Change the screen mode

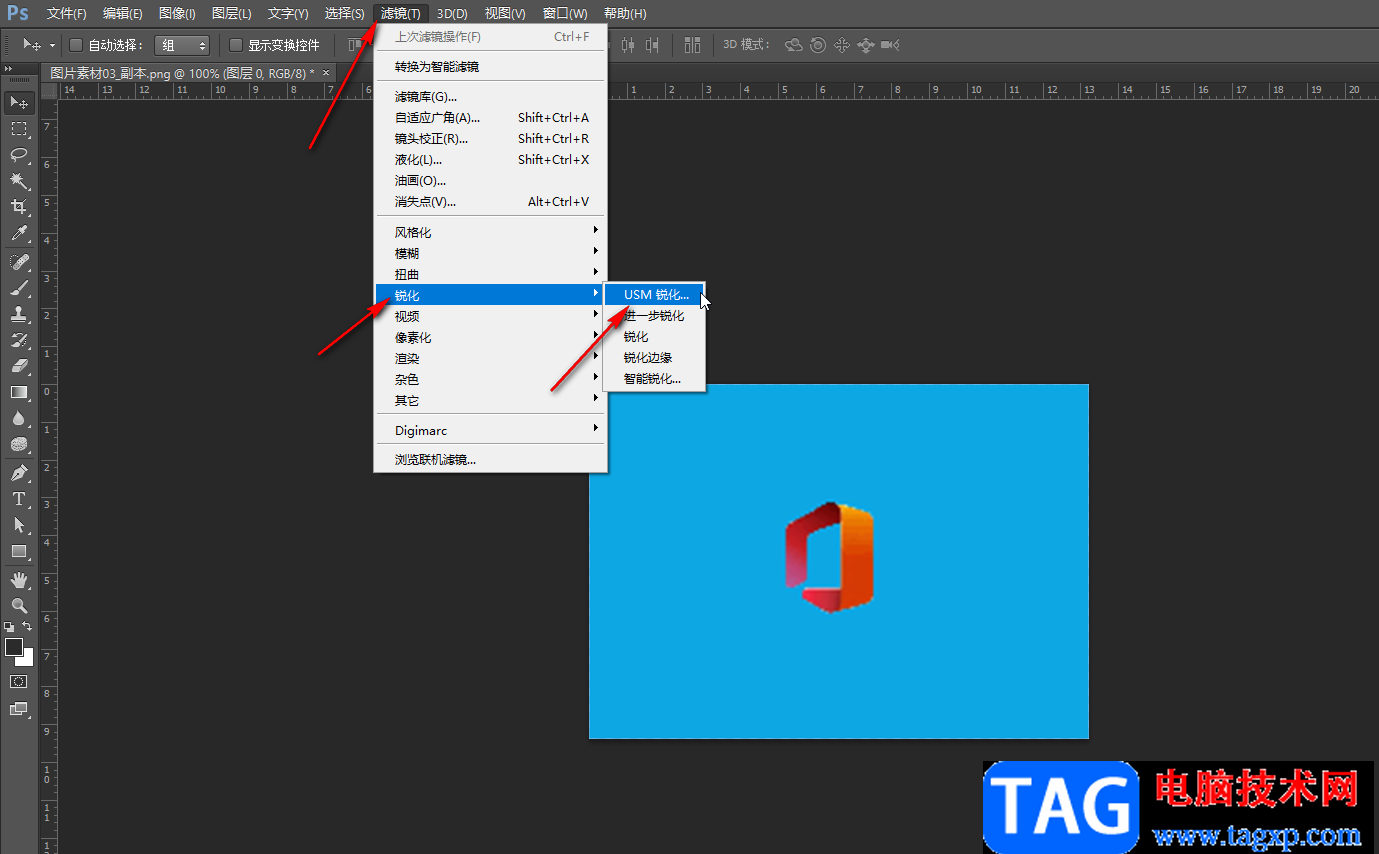point(19,709)
